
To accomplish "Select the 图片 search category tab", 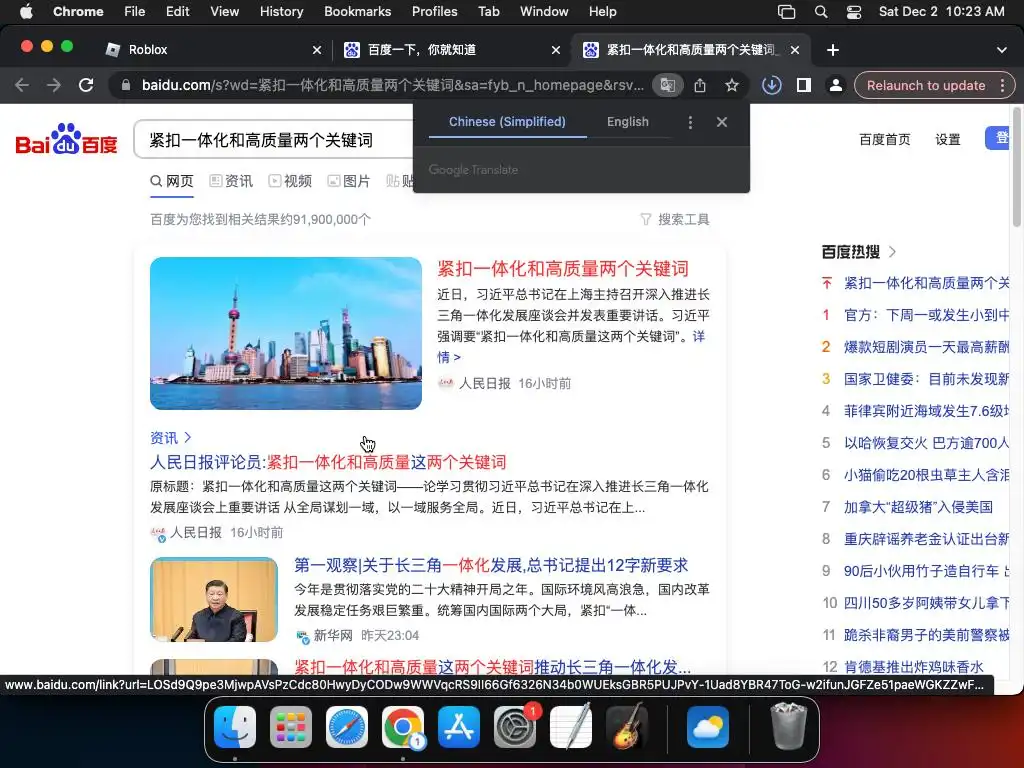I will click(x=349, y=181).
